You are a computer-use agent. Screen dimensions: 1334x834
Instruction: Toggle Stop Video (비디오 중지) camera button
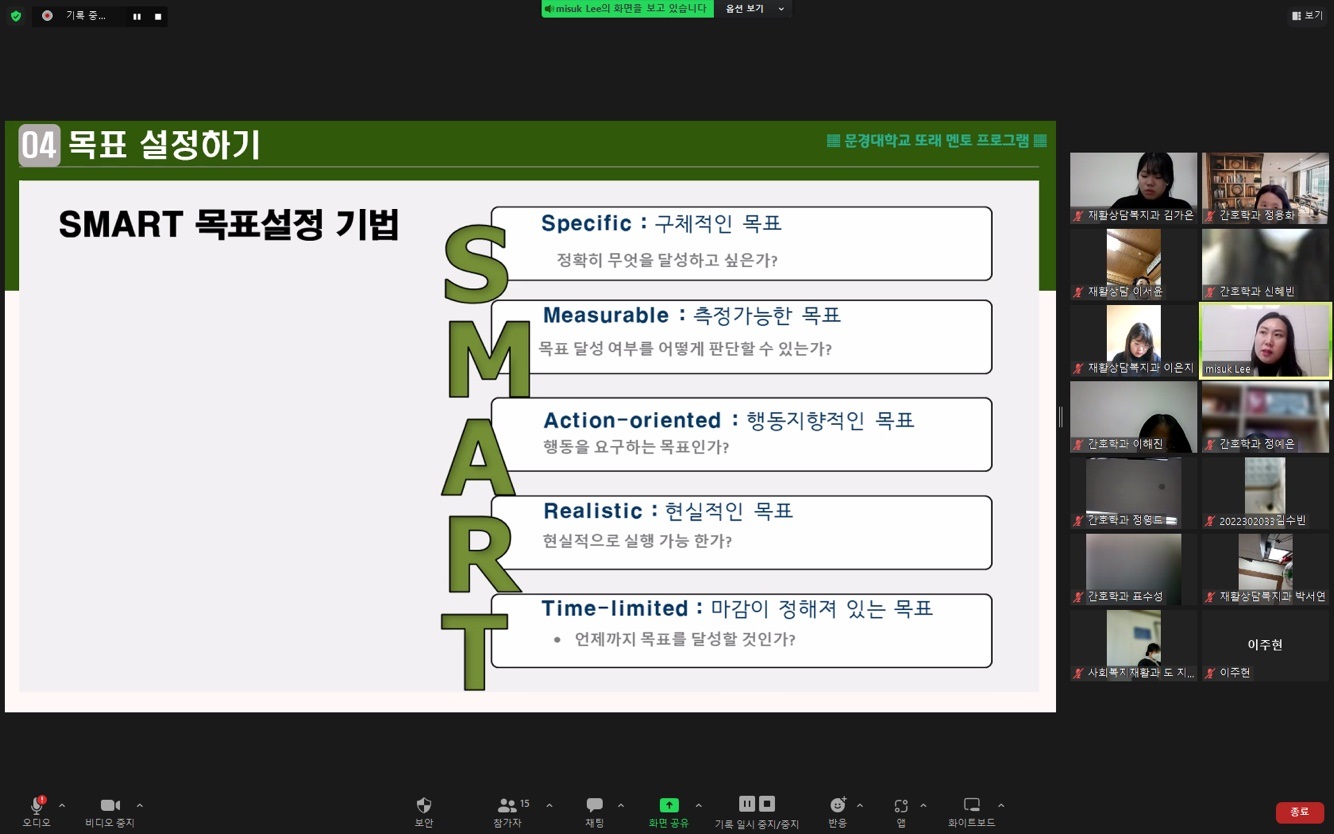[110, 806]
